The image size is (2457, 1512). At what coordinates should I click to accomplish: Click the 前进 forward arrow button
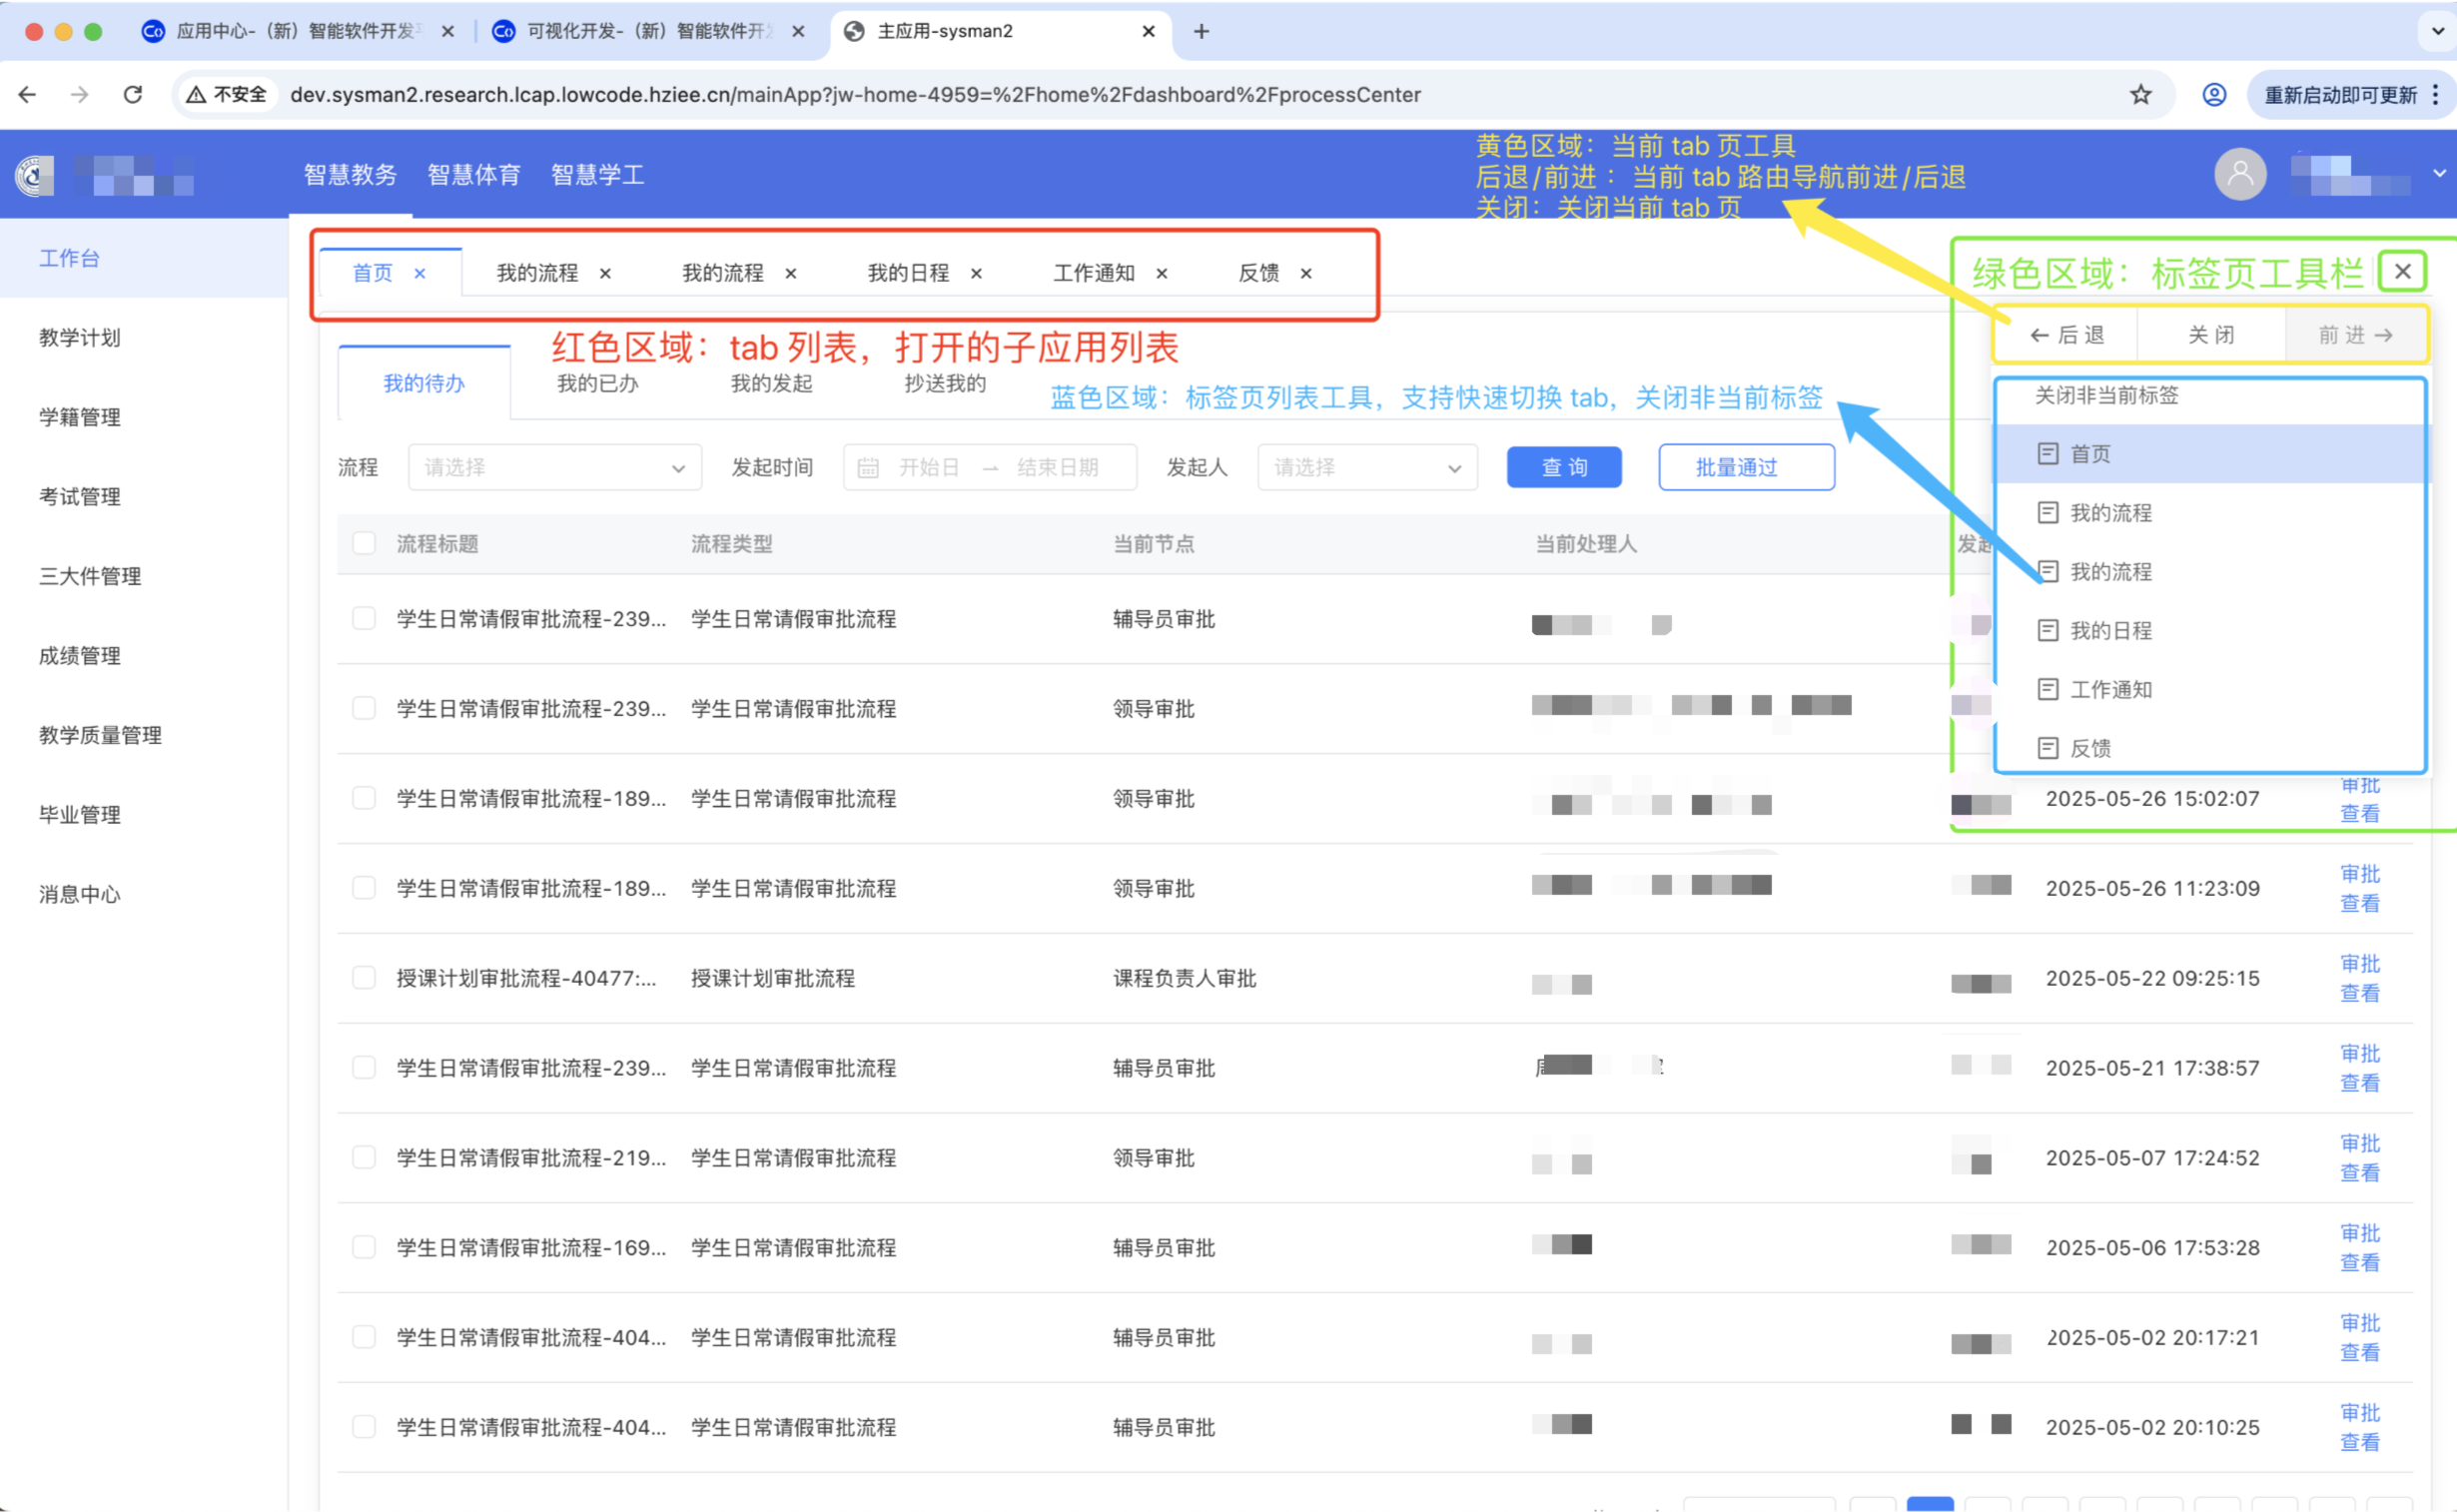coord(2356,335)
